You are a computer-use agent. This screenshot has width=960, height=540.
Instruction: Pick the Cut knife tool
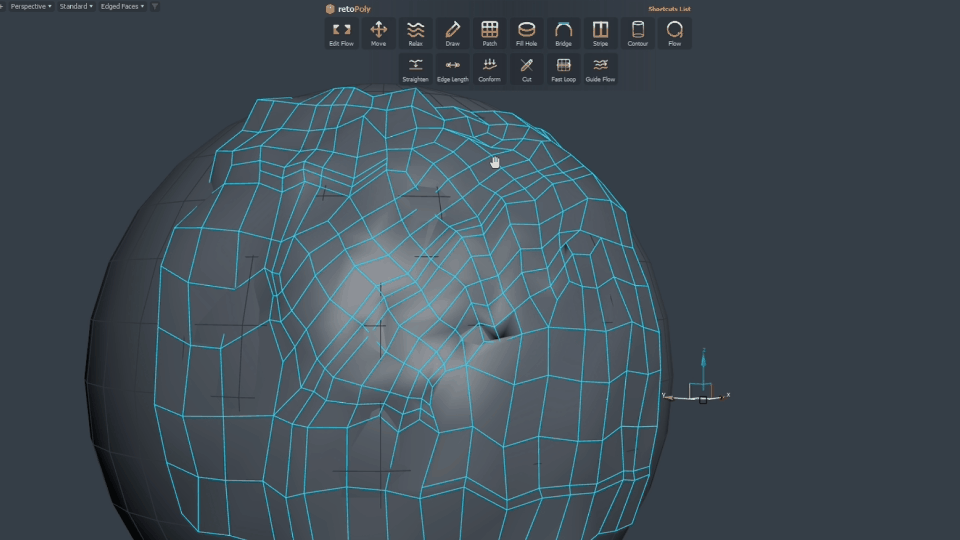[527, 69]
